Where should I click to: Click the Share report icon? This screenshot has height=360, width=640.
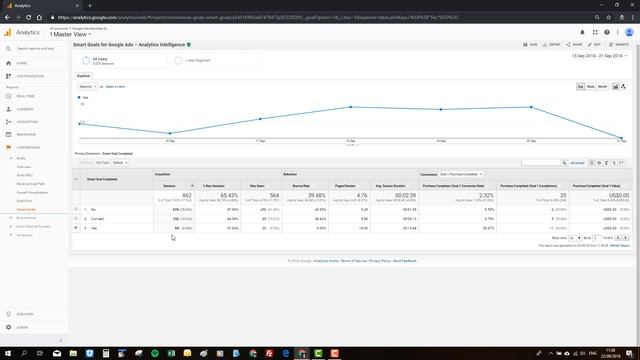point(568,44)
